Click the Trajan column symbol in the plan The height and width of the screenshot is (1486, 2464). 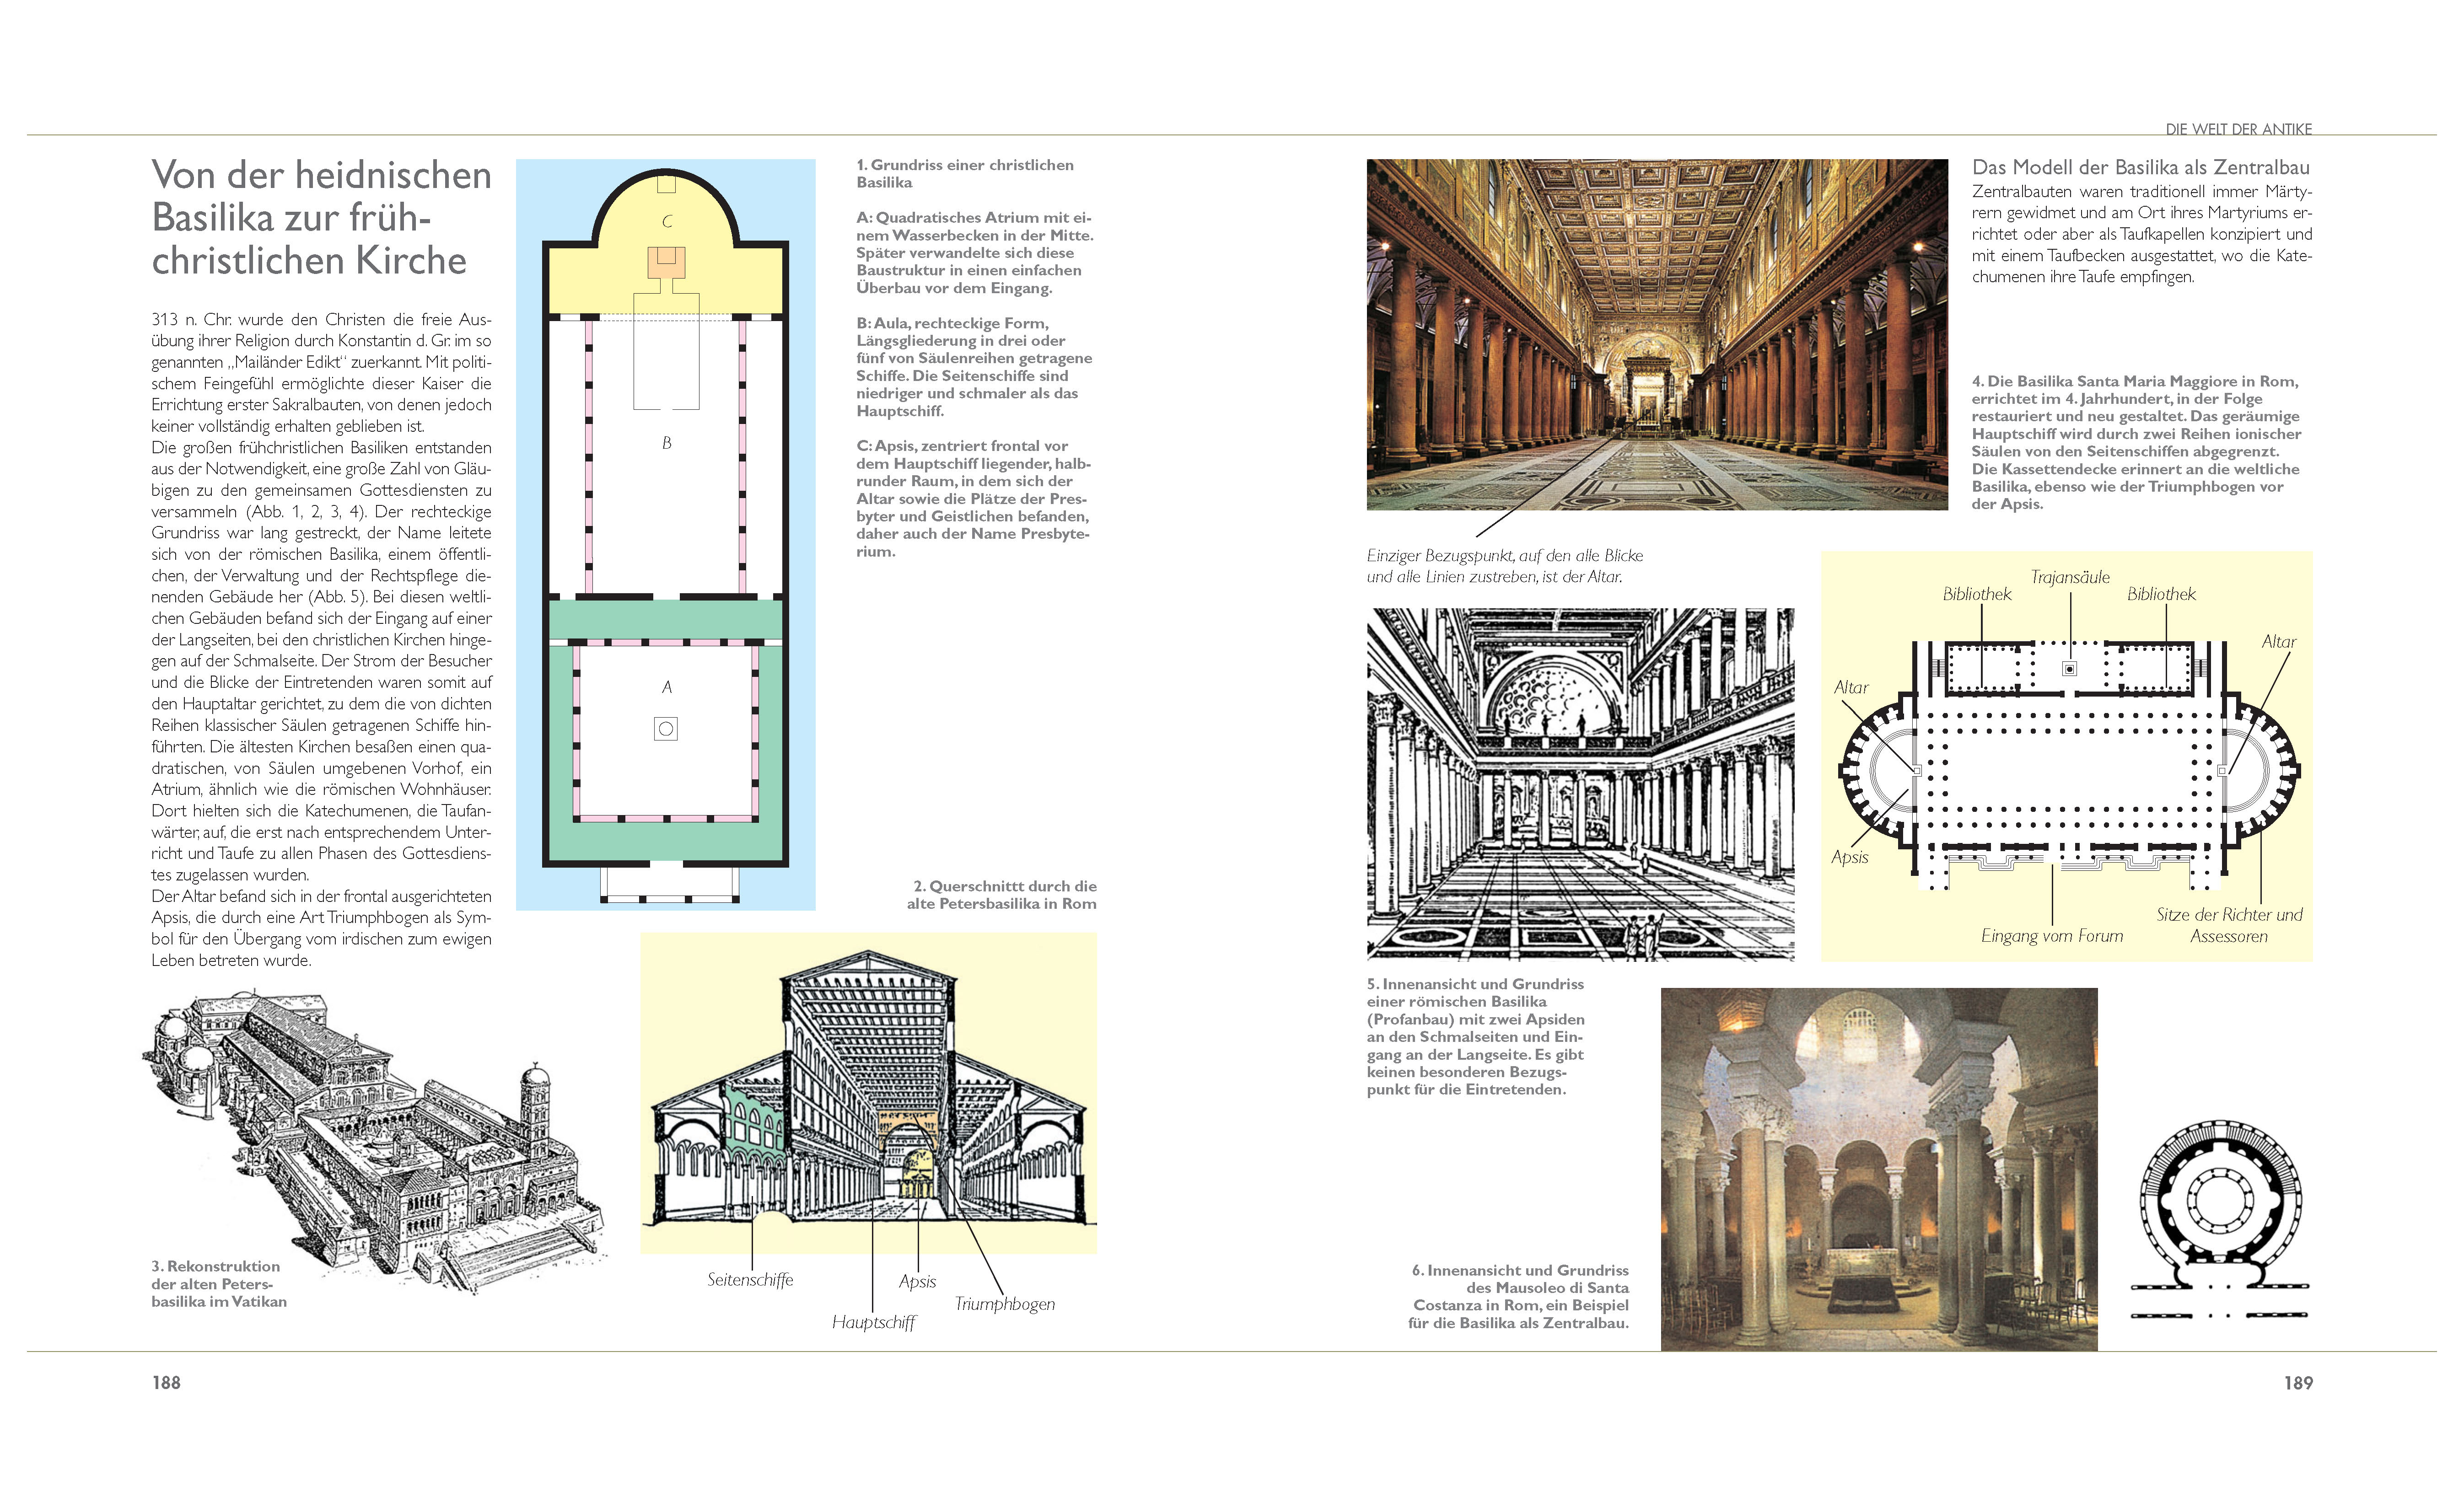[x=2069, y=668]
